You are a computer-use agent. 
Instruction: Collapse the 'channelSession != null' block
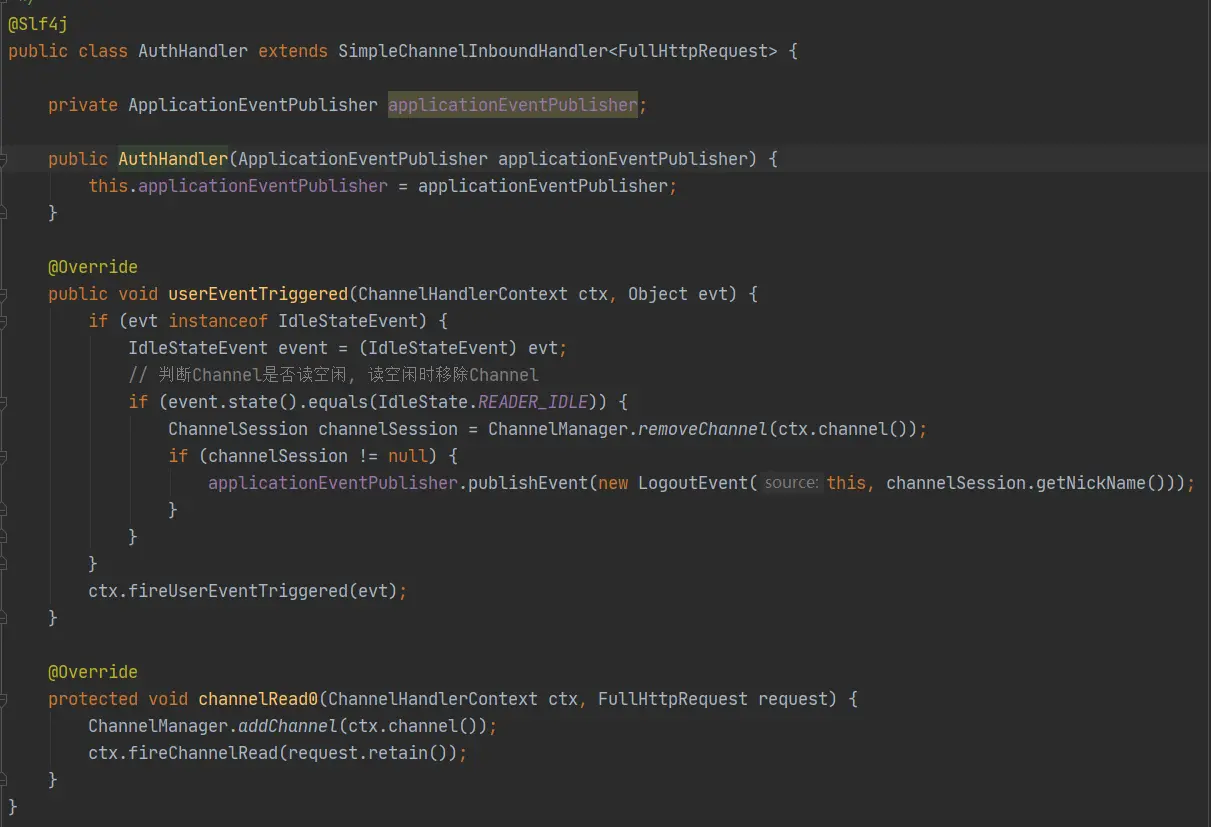tap(4, 456)
